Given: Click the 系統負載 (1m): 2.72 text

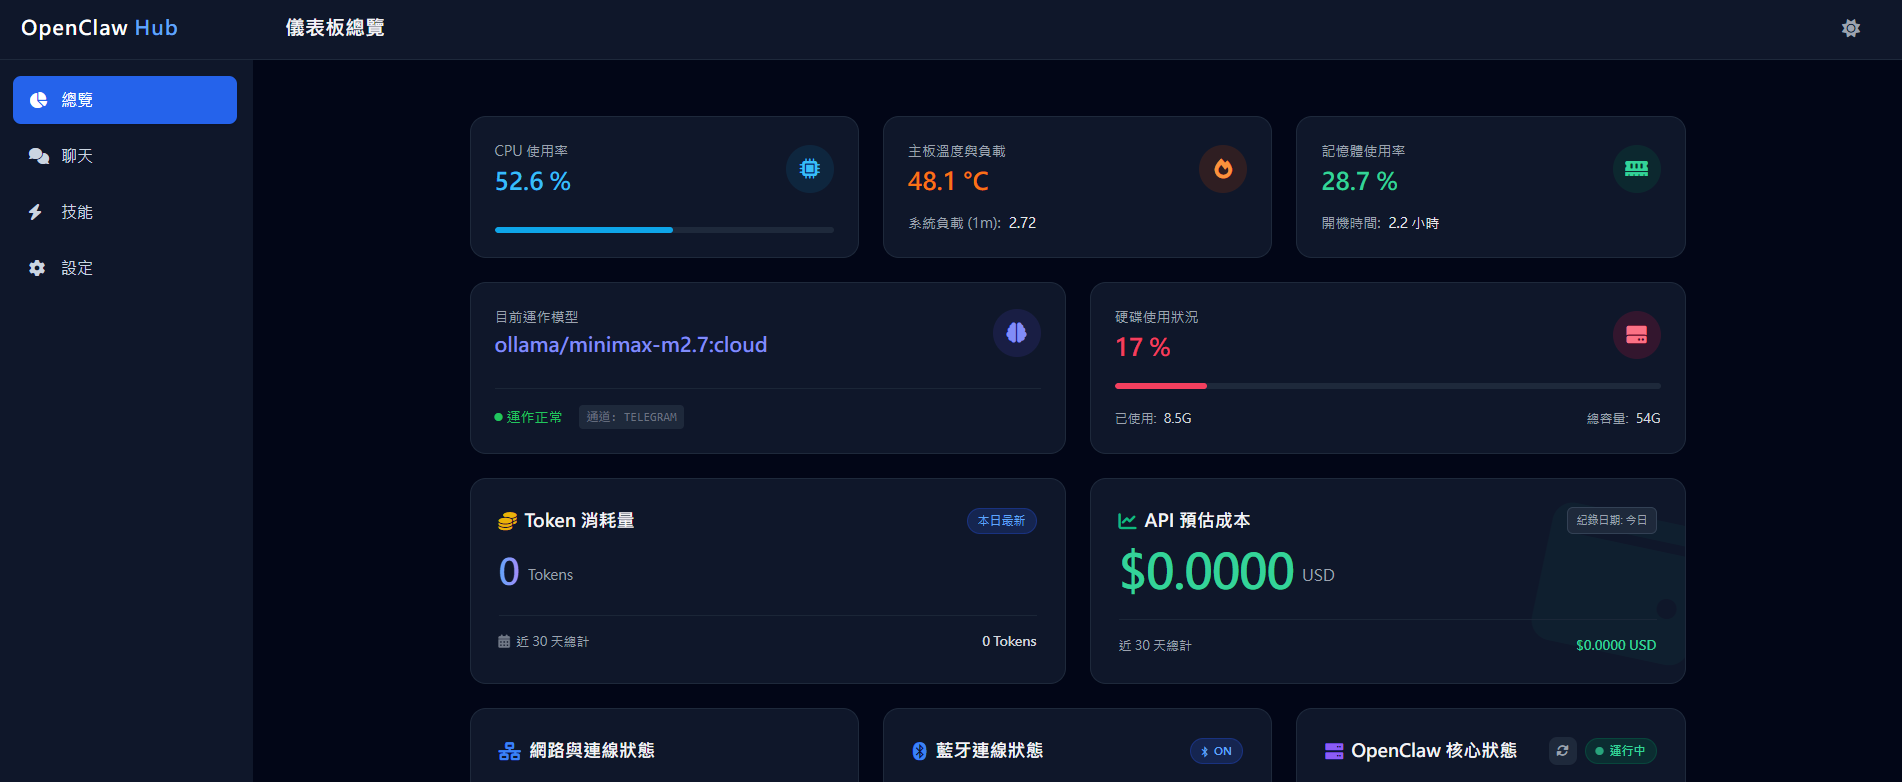Looking at the screenshot, I should (972, 223).
